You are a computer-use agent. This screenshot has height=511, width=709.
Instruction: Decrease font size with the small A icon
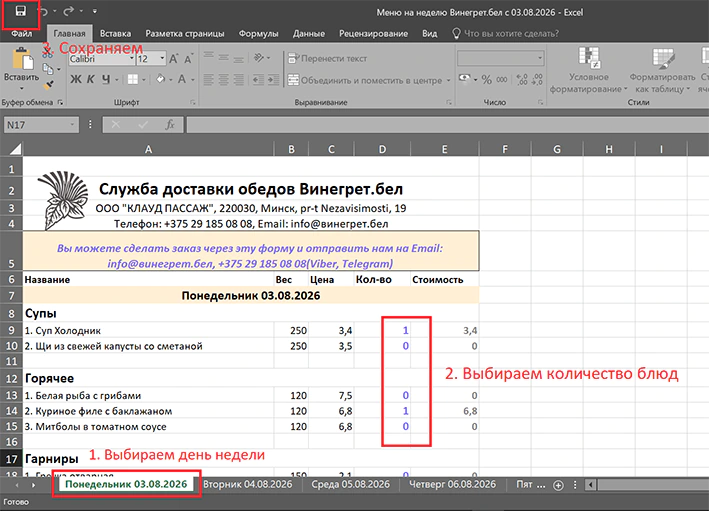(x=189, y=59)
